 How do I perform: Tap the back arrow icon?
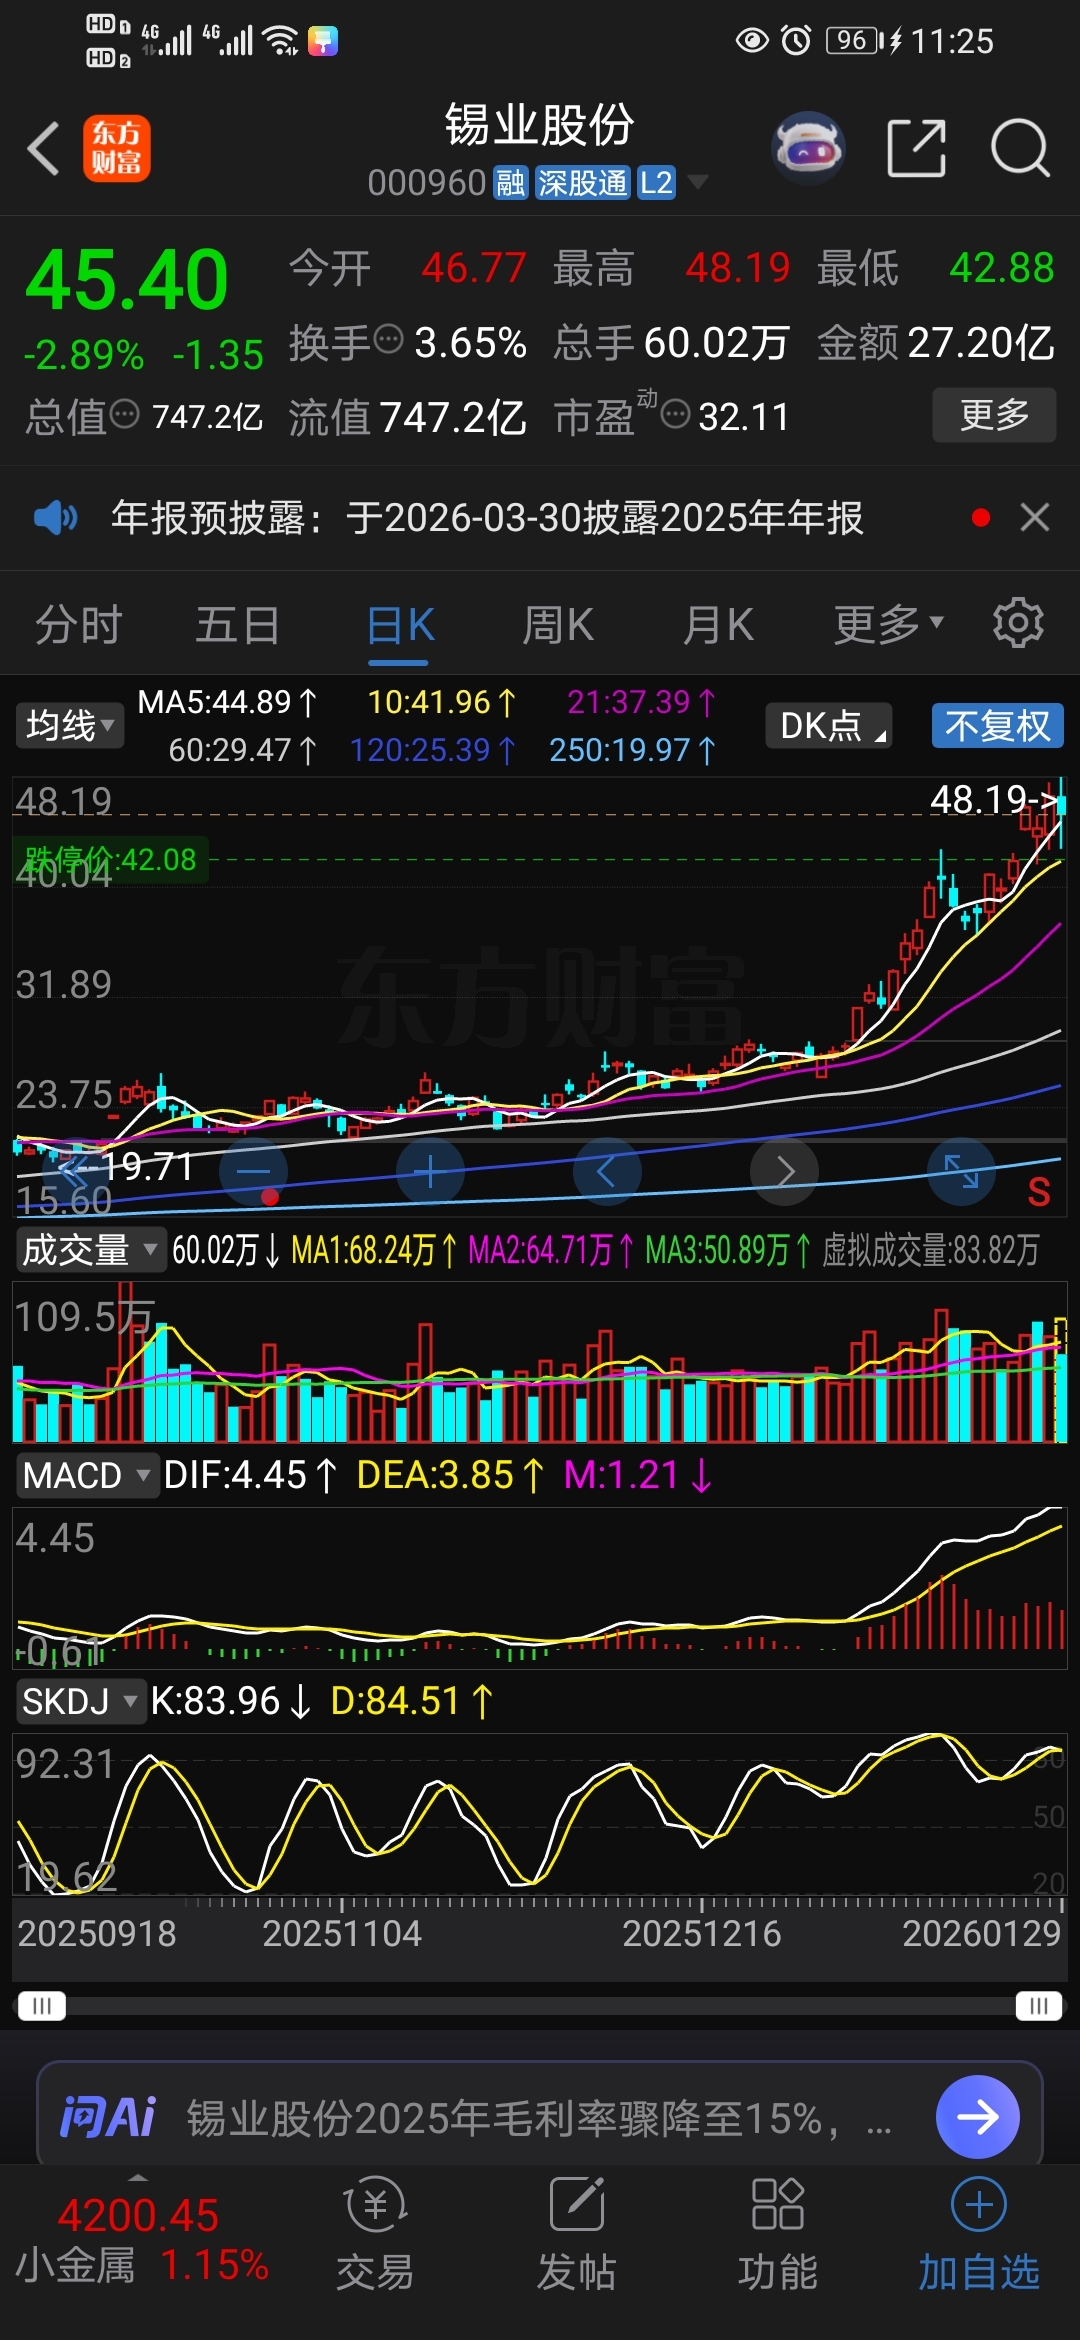tap(44, 149)
